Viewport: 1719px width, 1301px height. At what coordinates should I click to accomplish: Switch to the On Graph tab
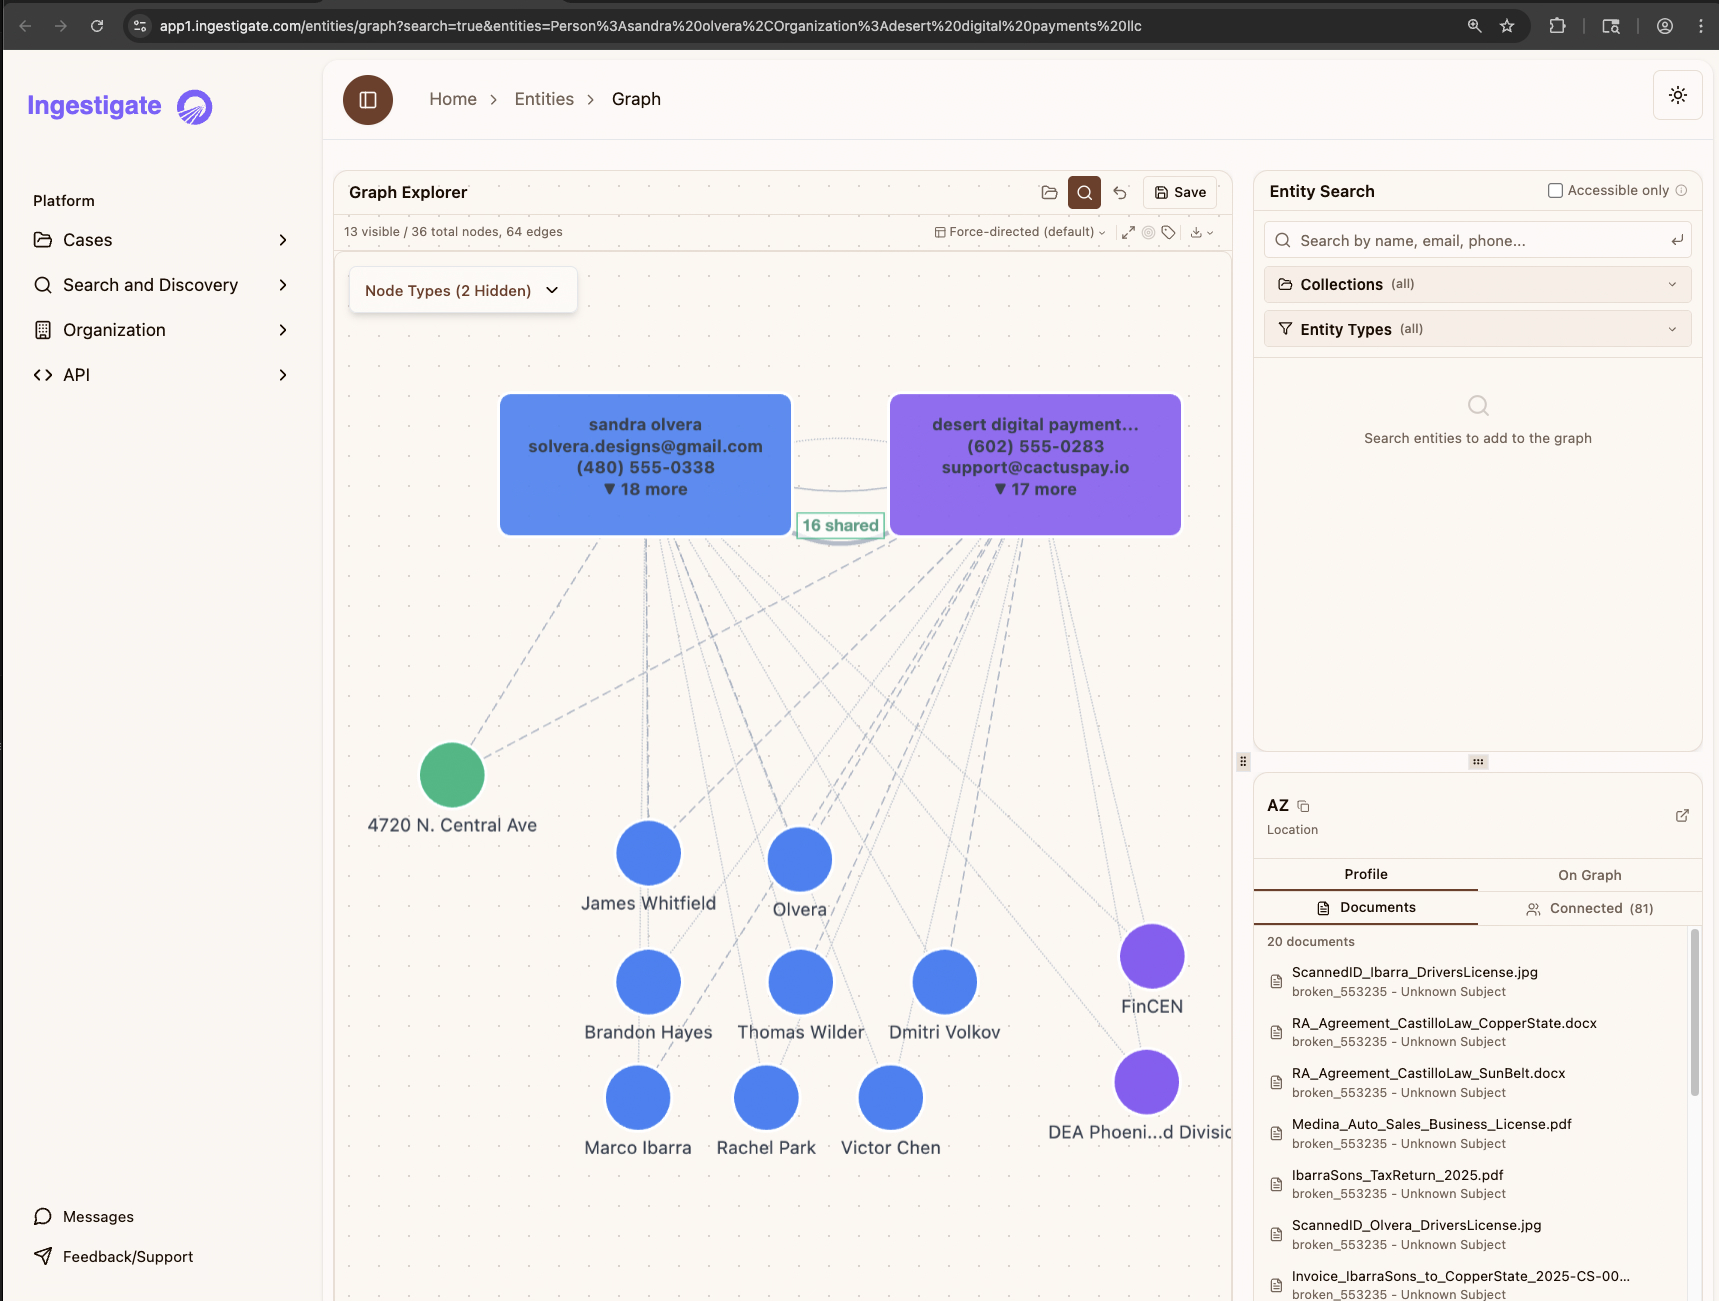tap(1589, 875)
